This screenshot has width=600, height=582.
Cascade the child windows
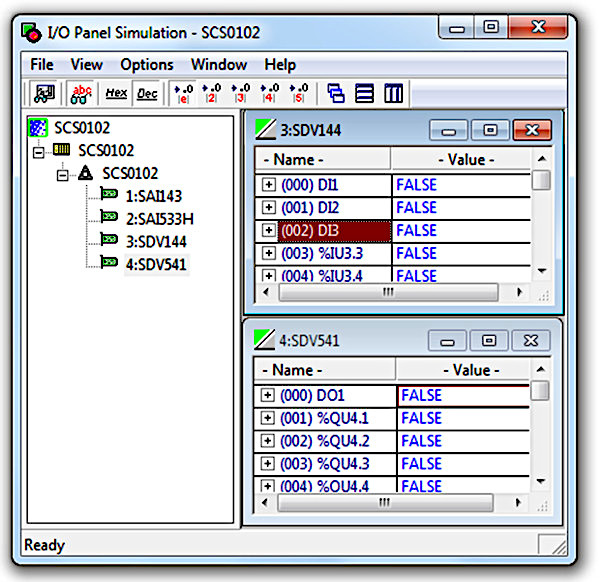336,93
